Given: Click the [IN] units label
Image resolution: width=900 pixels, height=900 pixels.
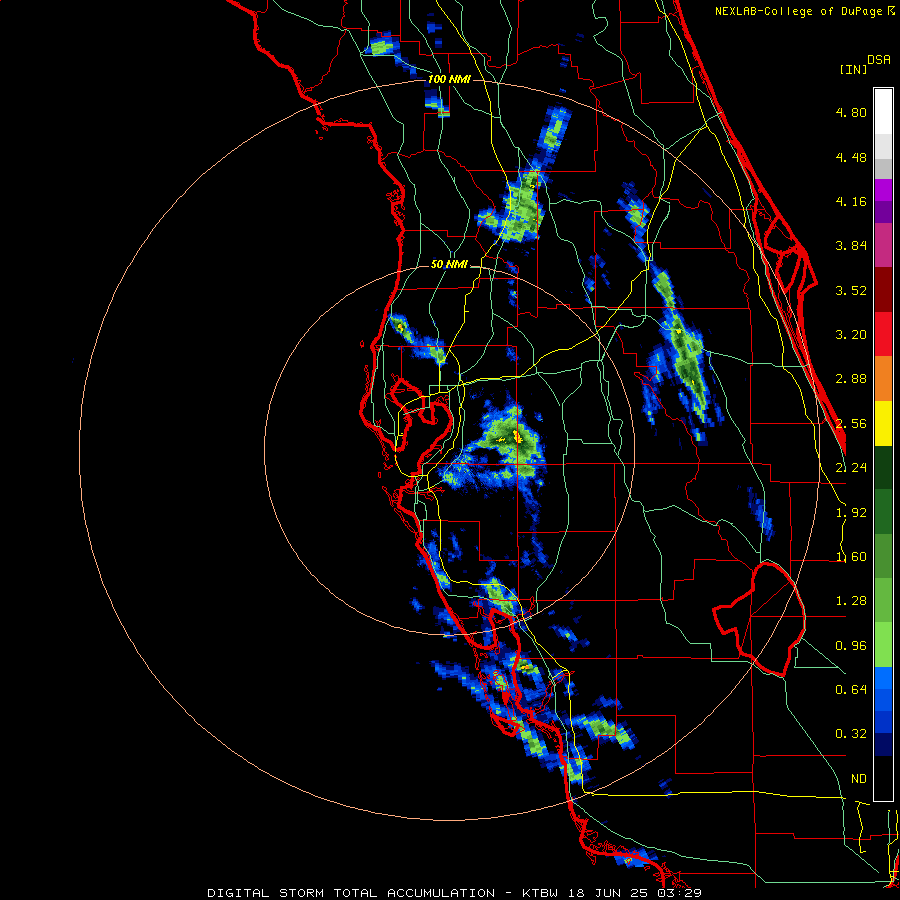Looking at the screenshot, I should point(853,69).
